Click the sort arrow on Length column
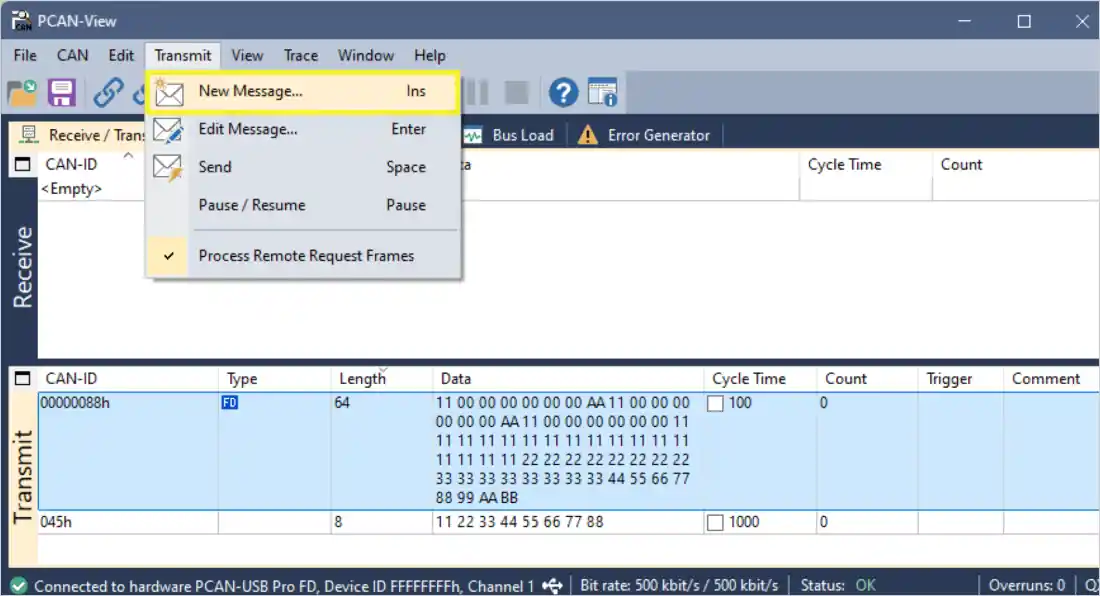This screenshot has width=1100, height=596. point(383,370)
